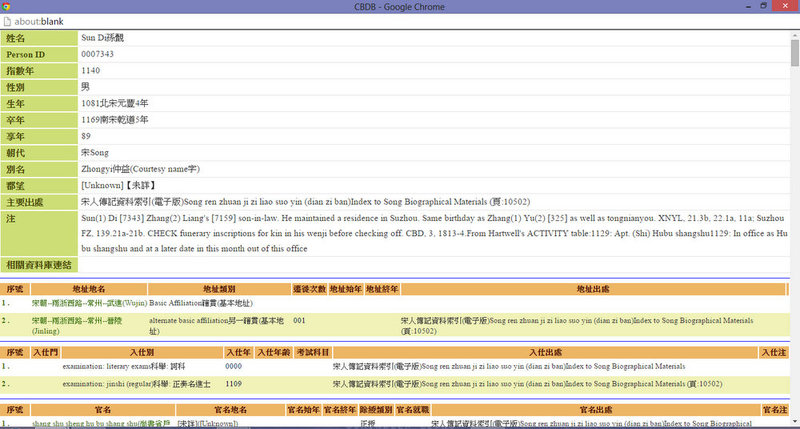Click birth year value 1081
800x429 pixels.
[x=115, y=103]
